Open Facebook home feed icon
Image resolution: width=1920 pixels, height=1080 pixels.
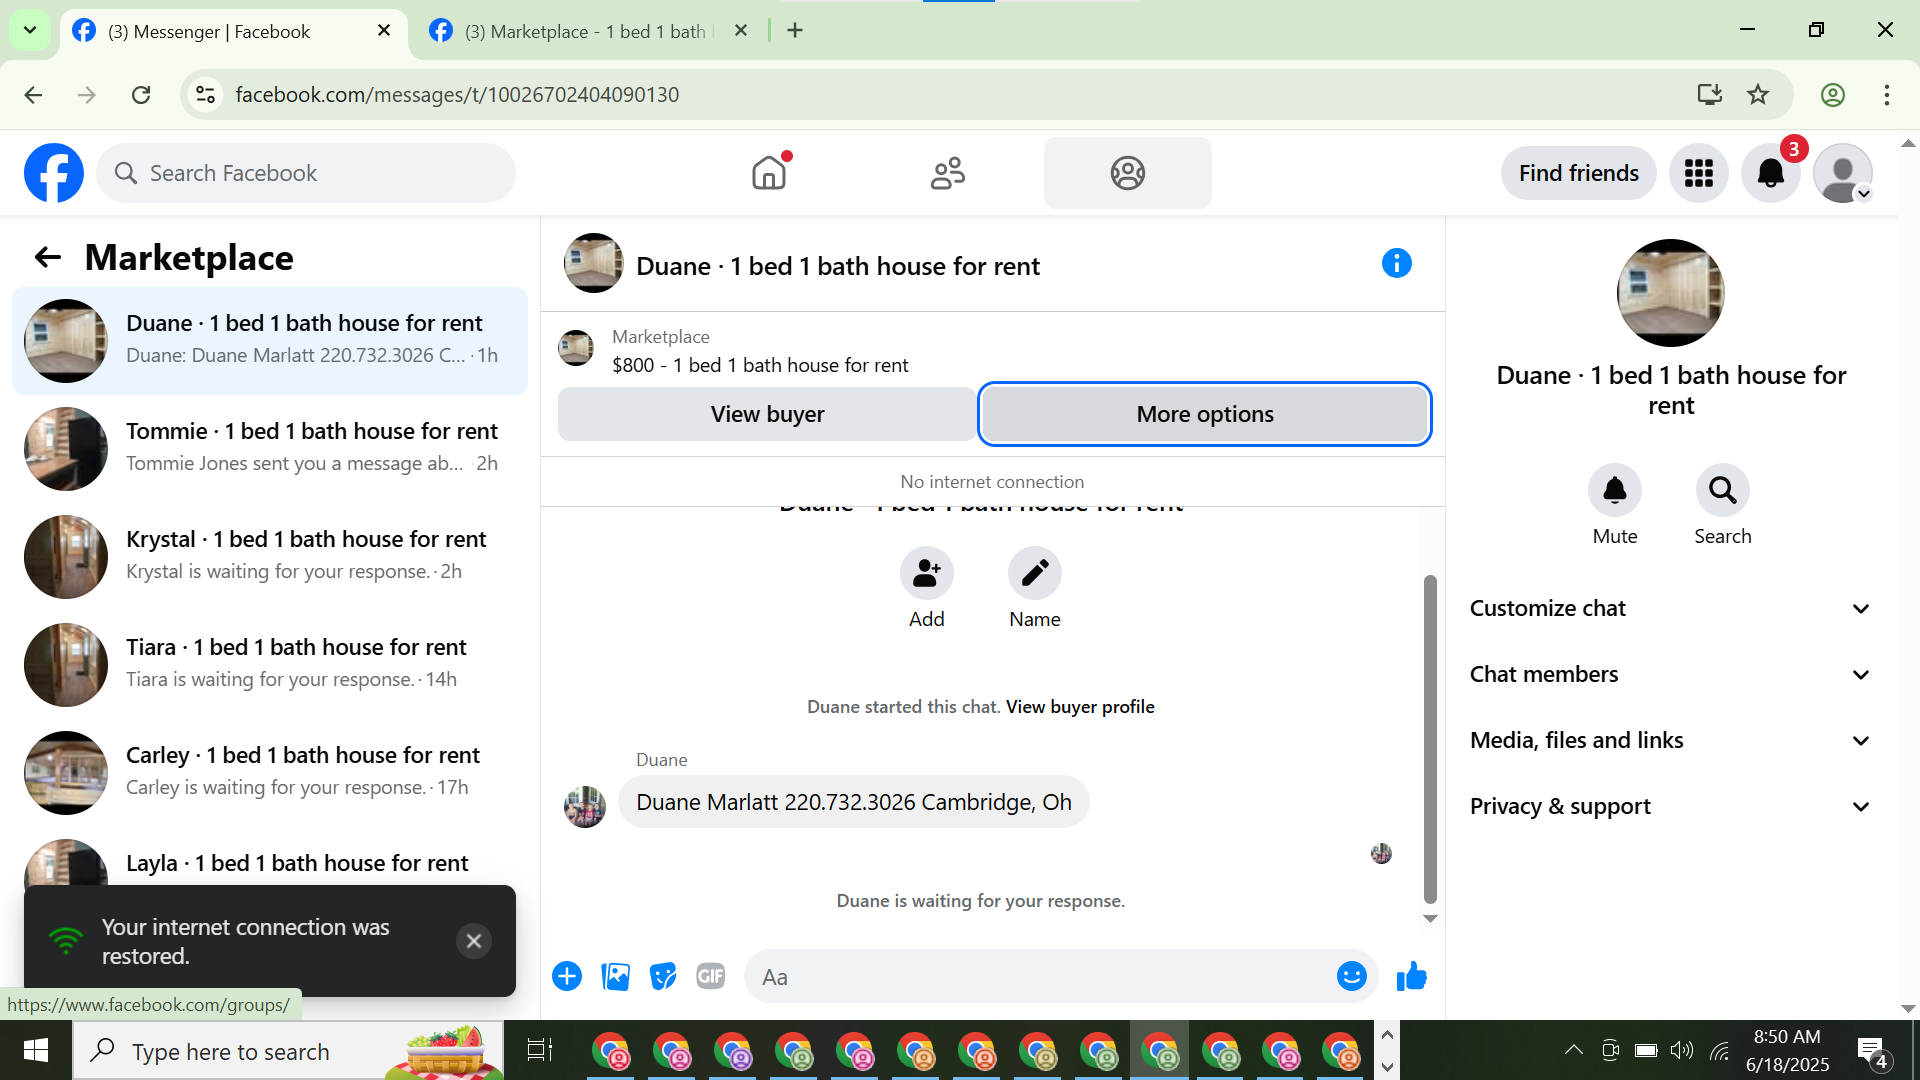769,173
